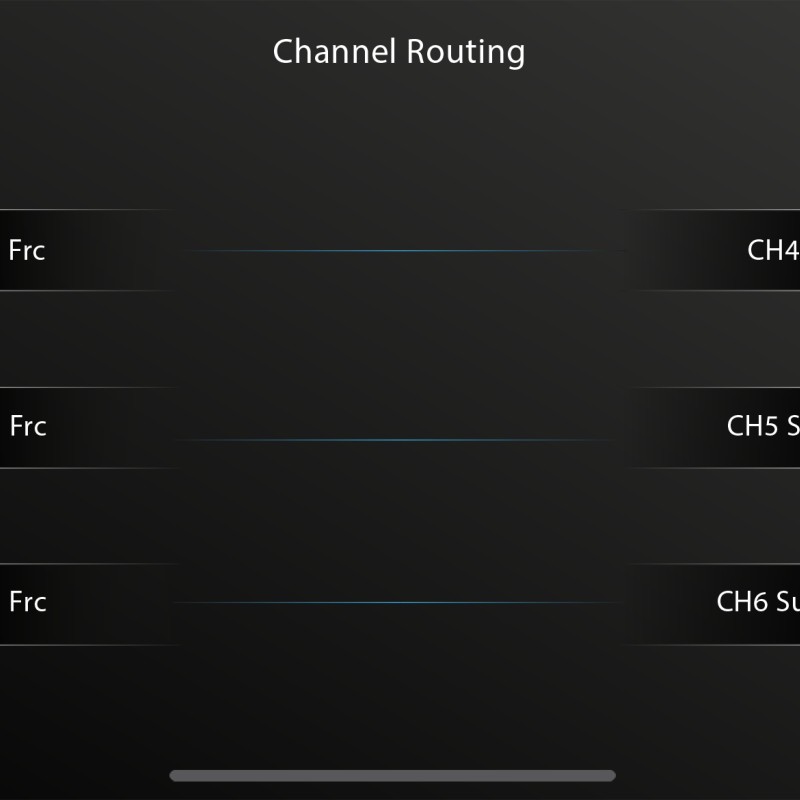This screenshot has height=800, width=800.
Task: Edit the CH4 destination label
Action: [772, 250]
